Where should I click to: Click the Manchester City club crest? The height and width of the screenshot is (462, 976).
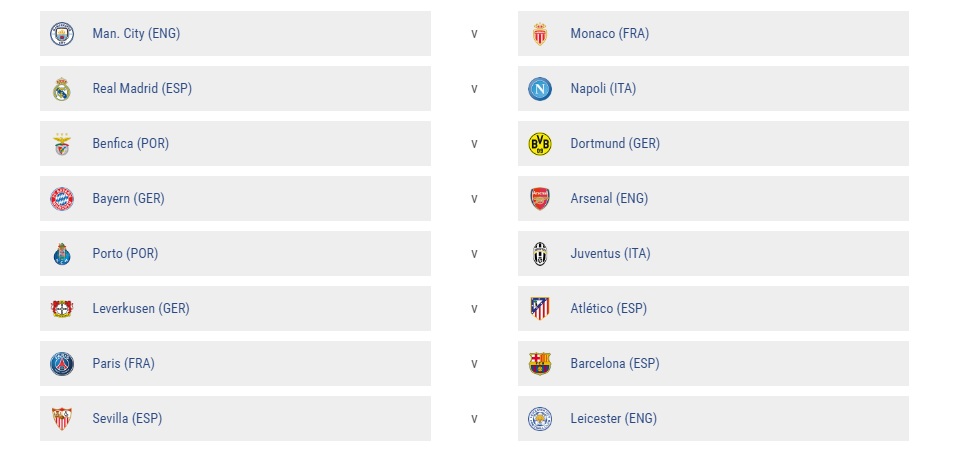pyautogui.click(x=62, y=34)
